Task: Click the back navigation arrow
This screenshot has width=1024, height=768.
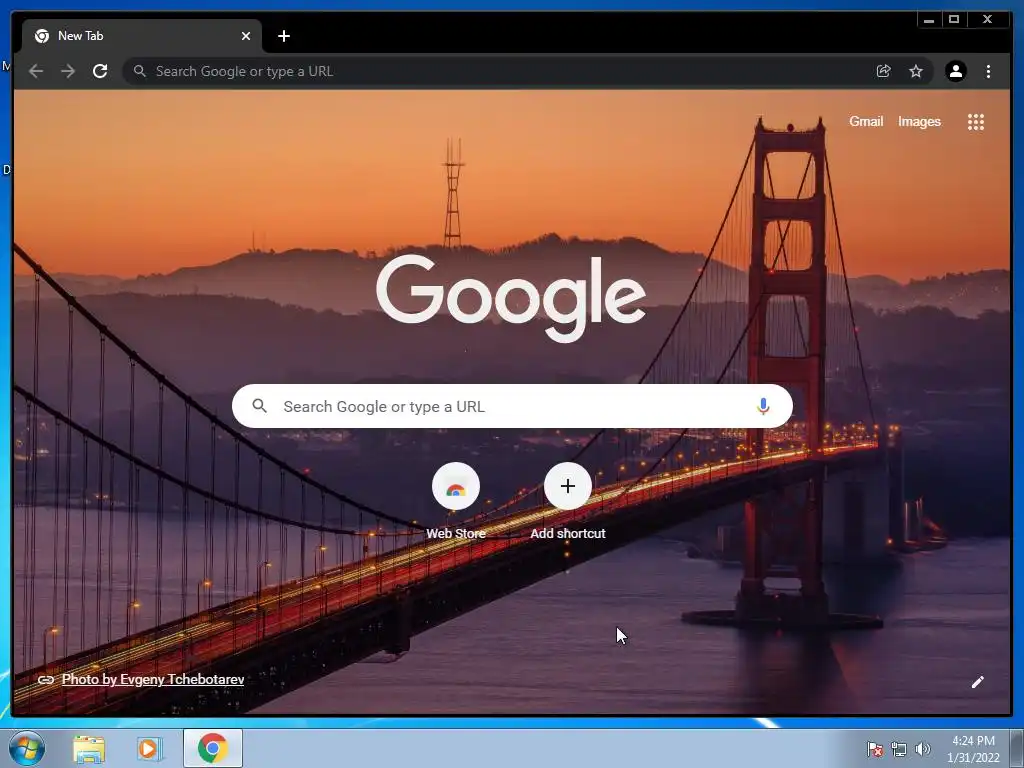Action: tap(36, 71)
